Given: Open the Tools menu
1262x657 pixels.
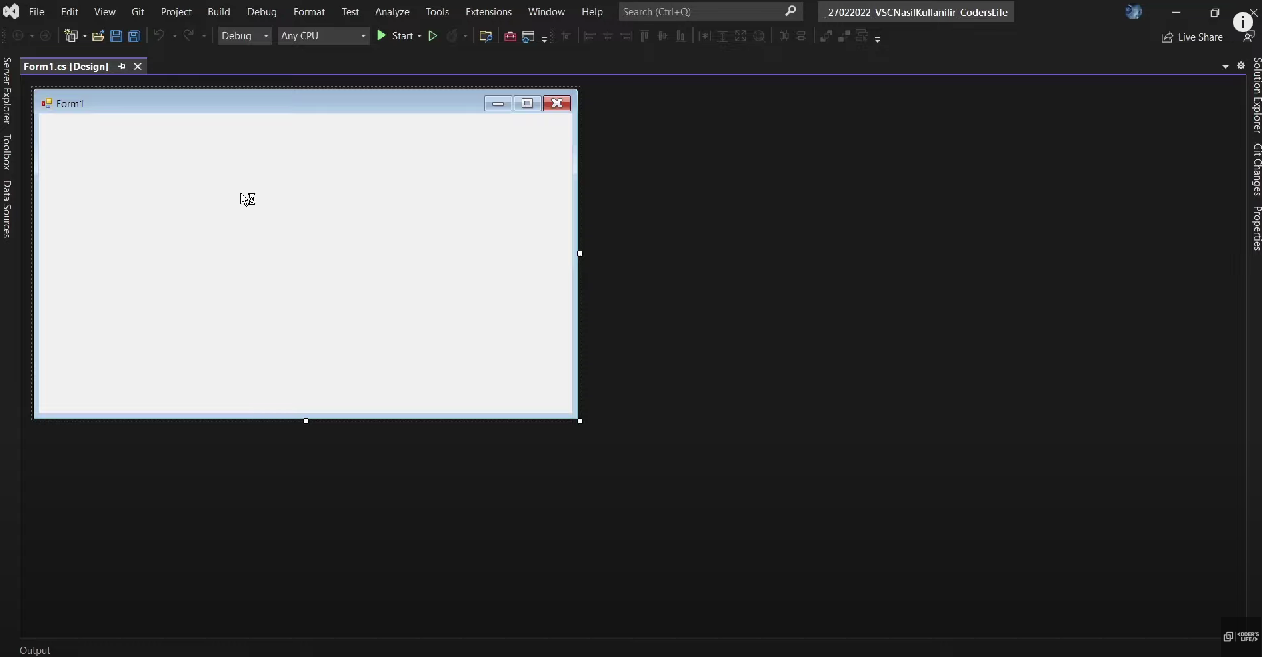Looking at the screenshot, I should [x=437, y=12].
